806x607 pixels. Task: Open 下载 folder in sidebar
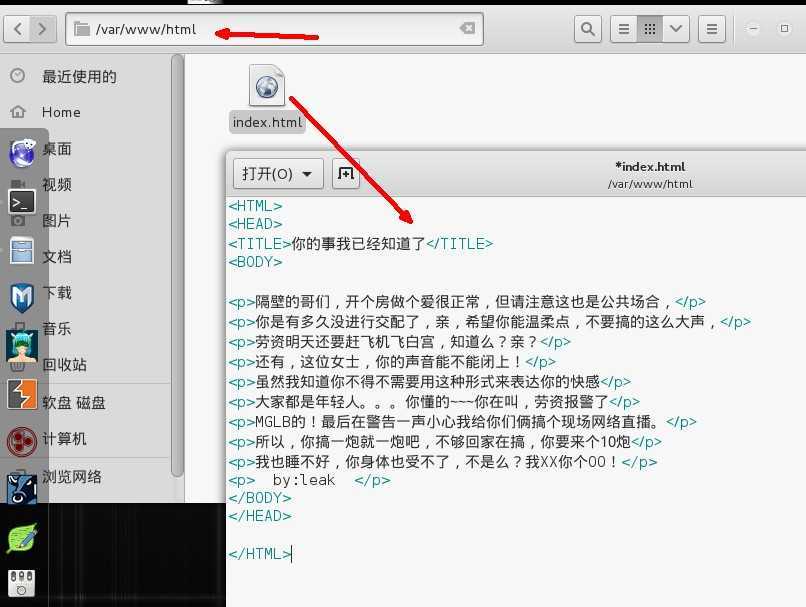(x=57, y=293)
